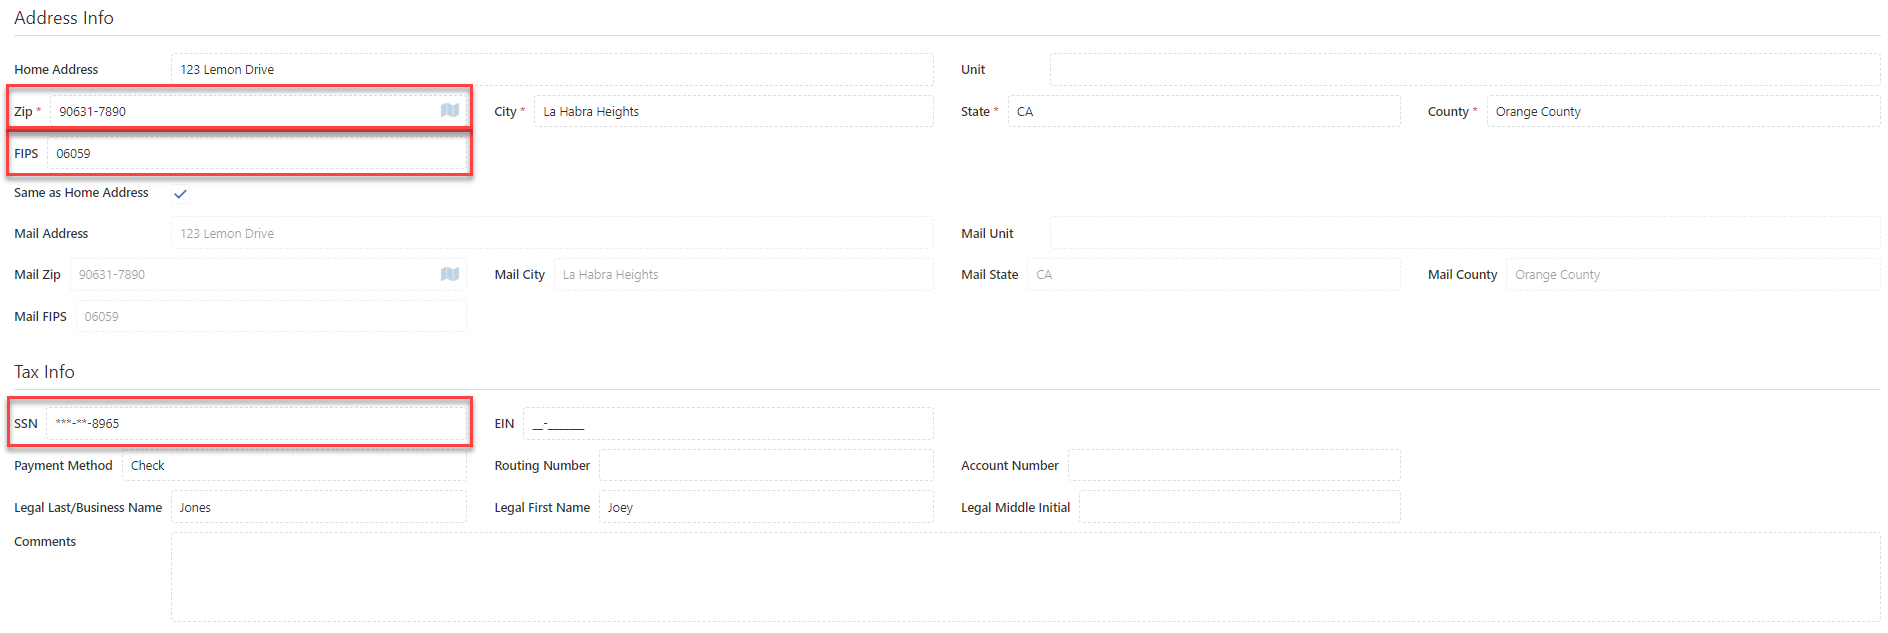Click the City field showing La Habra Heights
The image size is (1888, 633).
[x=734, y=111]
